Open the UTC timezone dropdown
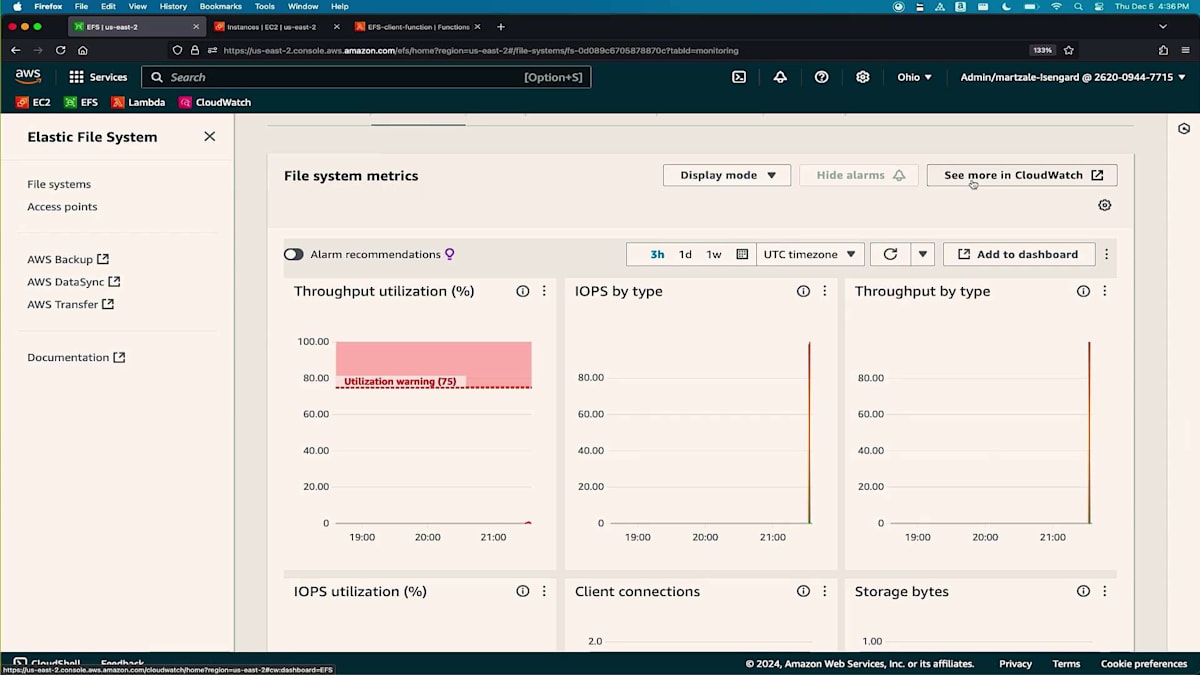The height and width of the screenshot is (675, 1200). pyautogui.click(x=810, y=254)
